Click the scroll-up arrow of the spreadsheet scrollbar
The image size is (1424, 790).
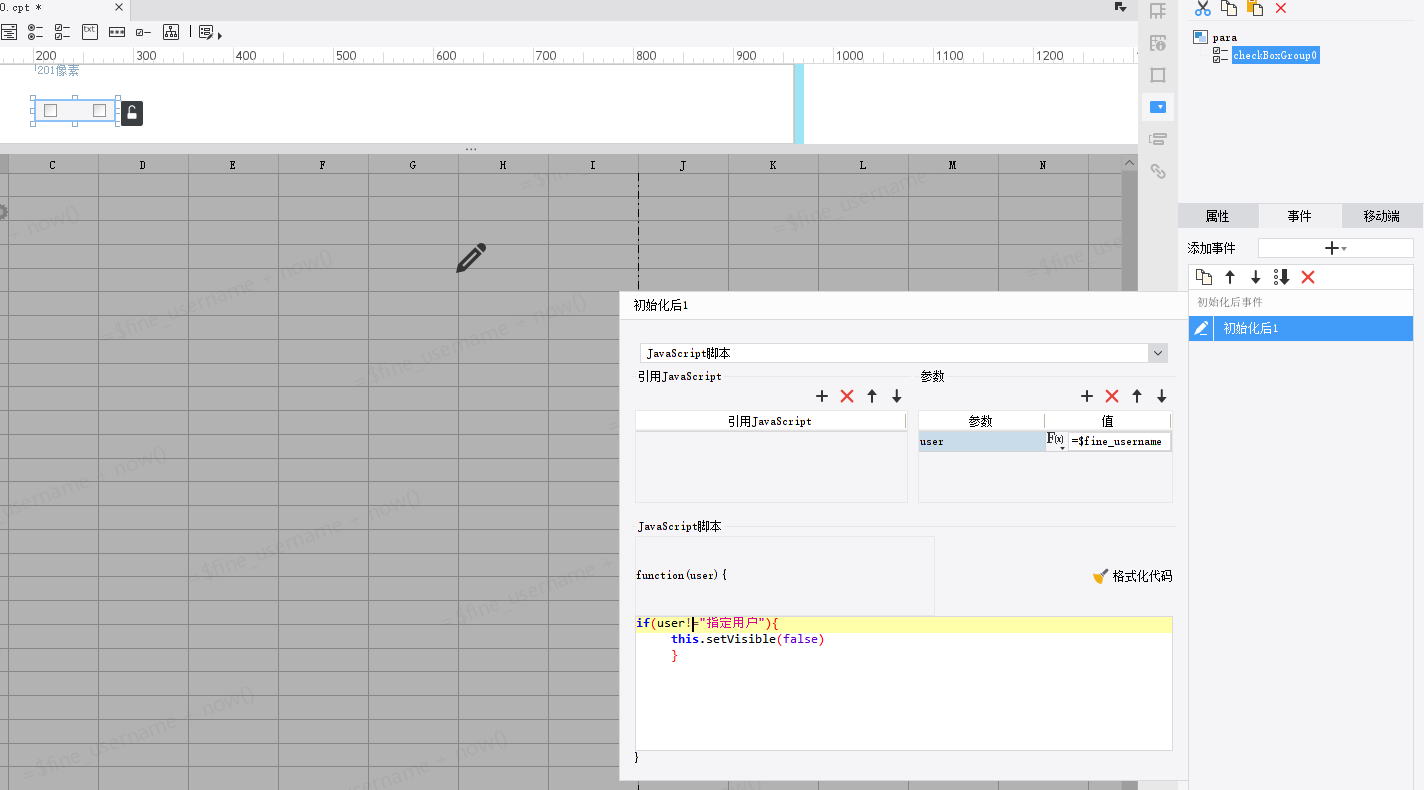point(1129,164)
